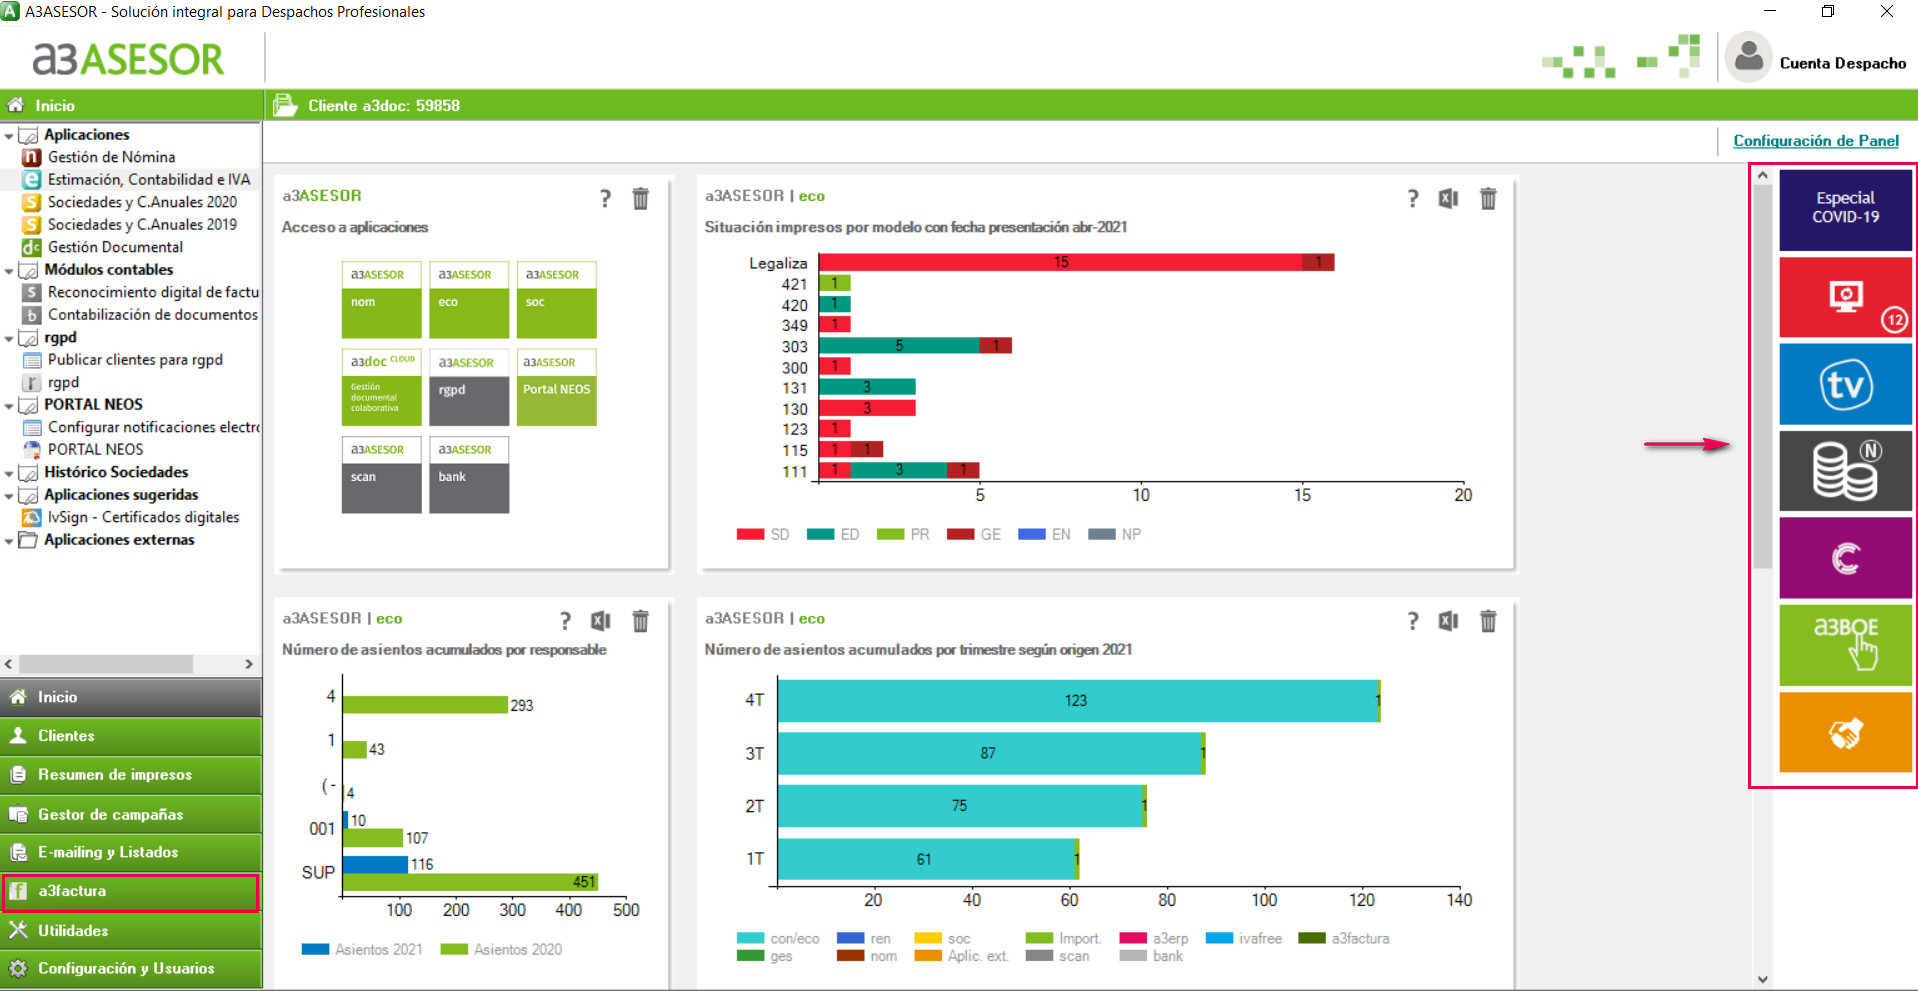Delete the asientos por responsable widget
1918x991 pixels.
(x=641, y=621)
